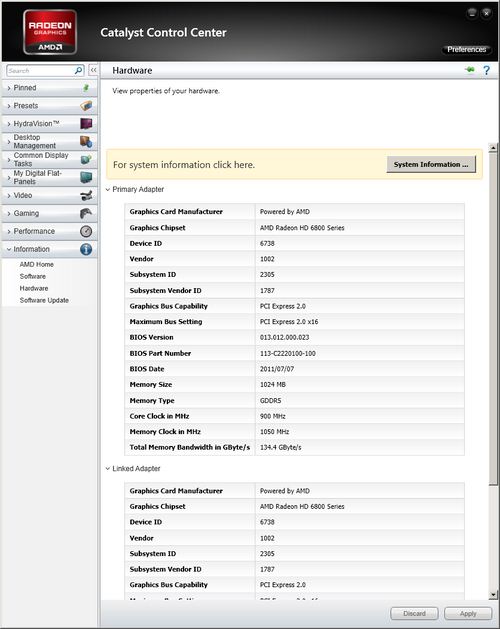
Task: Click the My Digital Flat-Panels icon
Action: tap(86, 177)
